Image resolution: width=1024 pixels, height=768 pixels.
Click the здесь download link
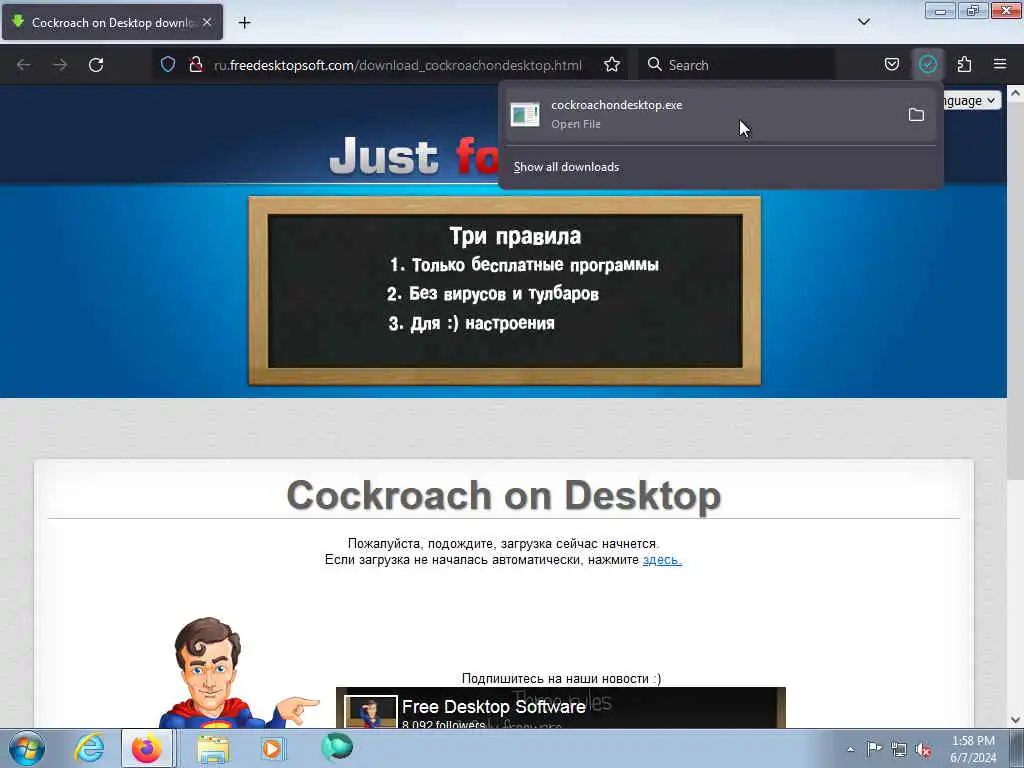click(x=662, y=560)
